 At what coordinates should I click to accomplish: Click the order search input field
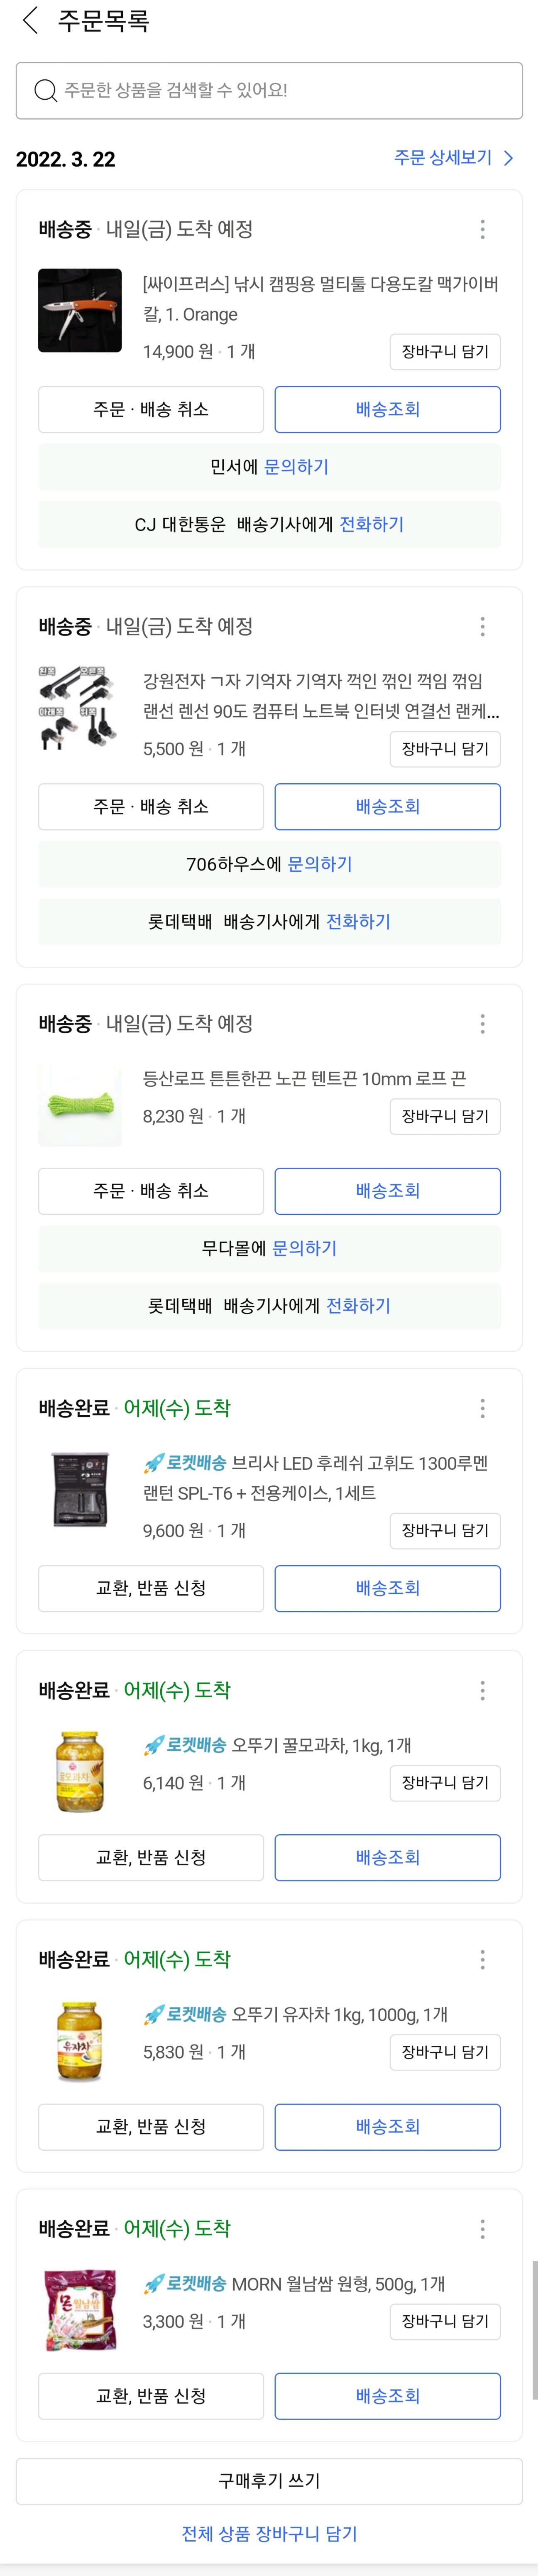click(x=280, y=91)
